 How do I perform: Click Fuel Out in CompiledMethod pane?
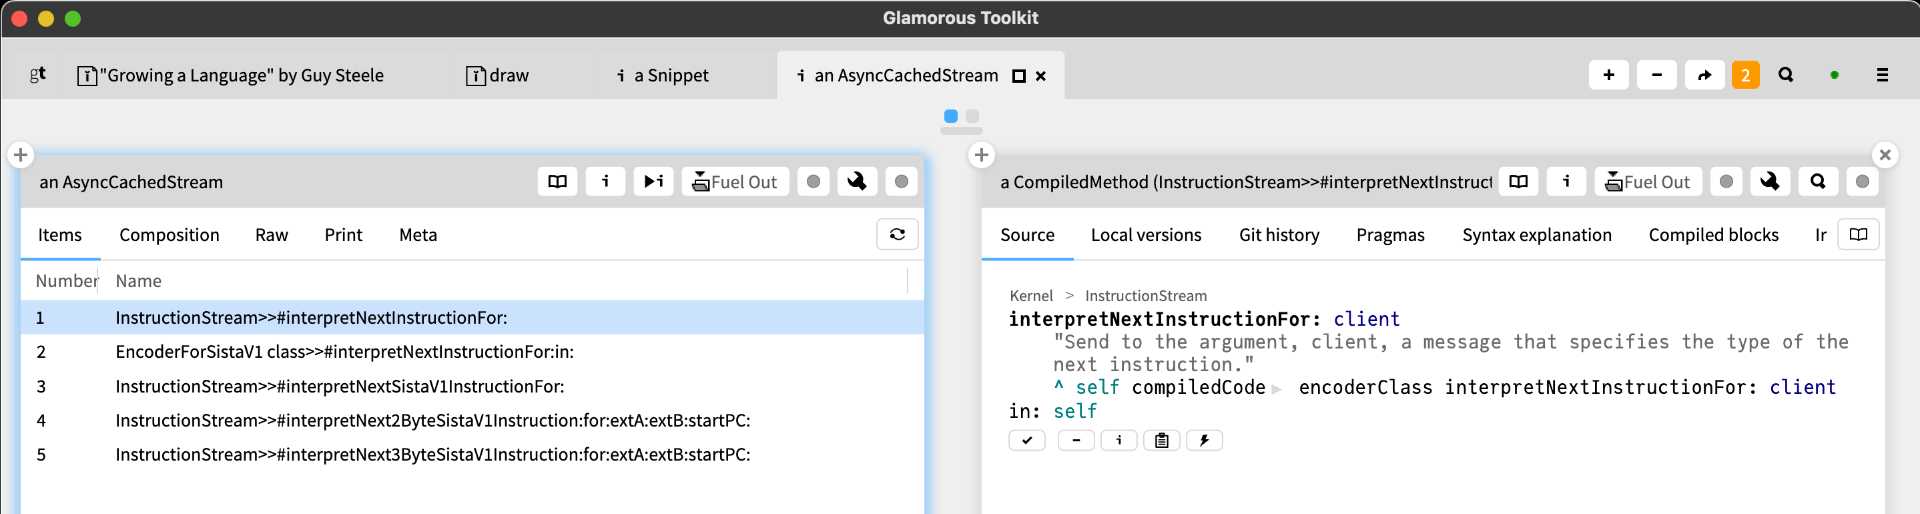tap(1648, 181)
